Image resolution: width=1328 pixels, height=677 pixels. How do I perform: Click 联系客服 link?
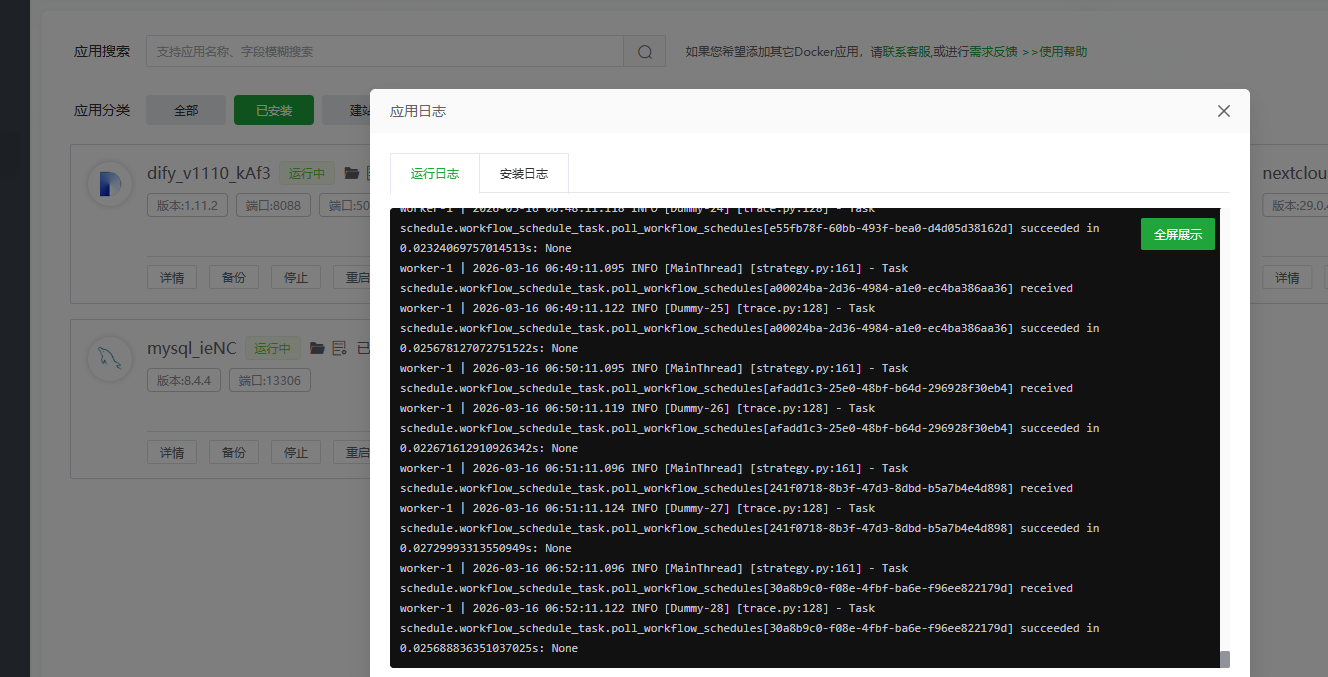(906, 52)
